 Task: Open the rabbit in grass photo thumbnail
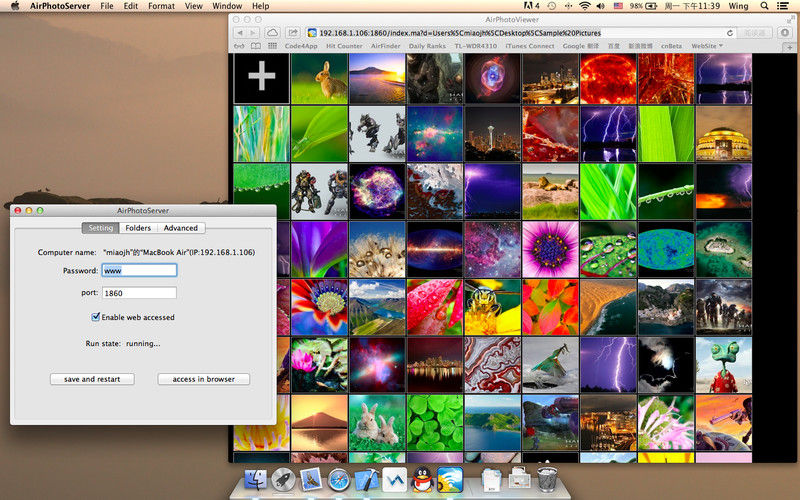tap(319, 78)
